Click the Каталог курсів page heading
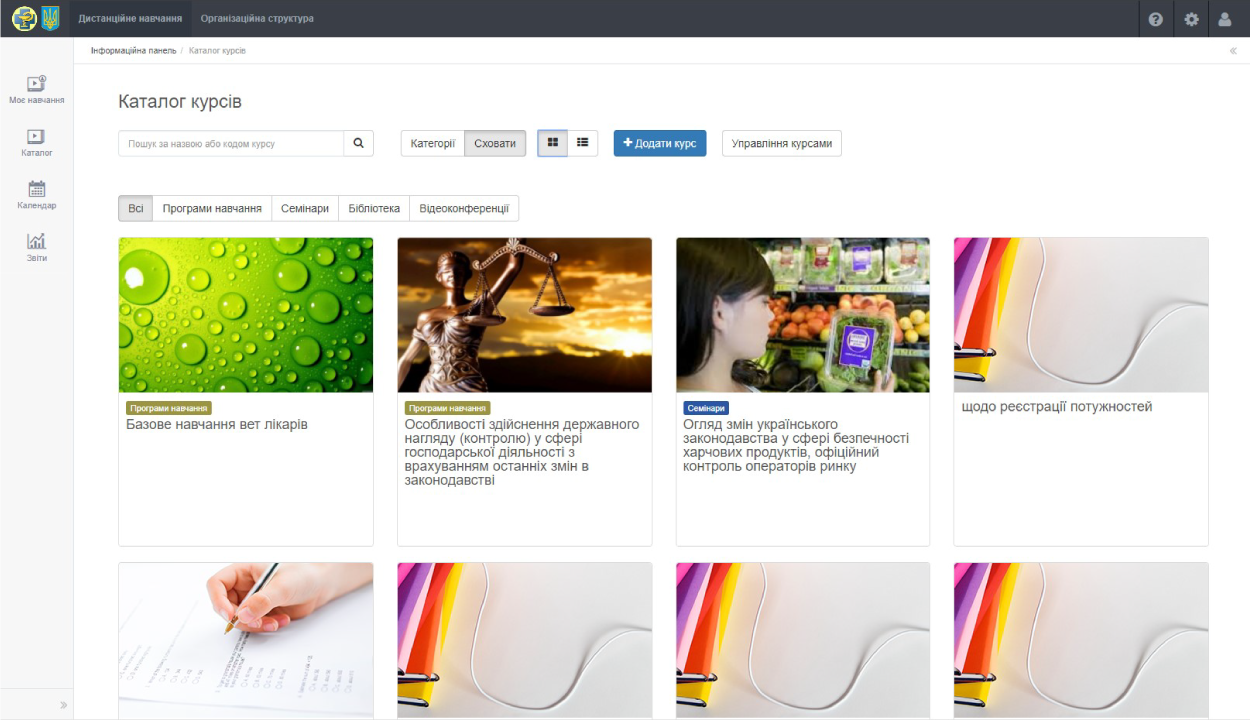The height and width of the screenshot is (720, 1250). click(x=180, y=102)
